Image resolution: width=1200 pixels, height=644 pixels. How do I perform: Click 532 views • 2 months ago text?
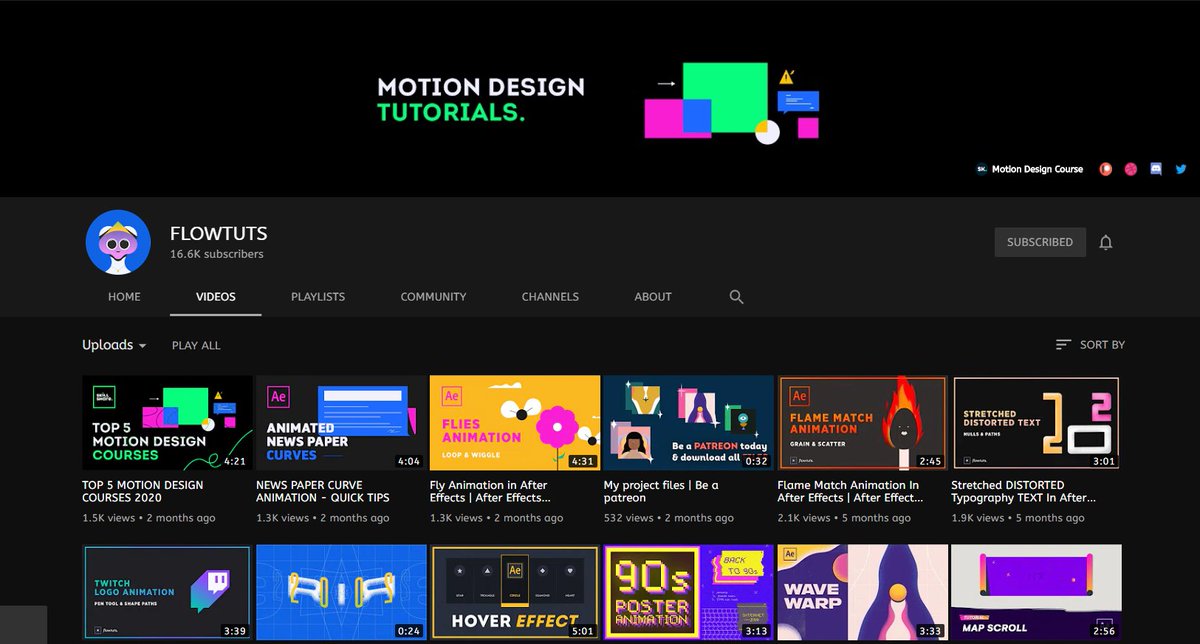(x=668, y=518)
